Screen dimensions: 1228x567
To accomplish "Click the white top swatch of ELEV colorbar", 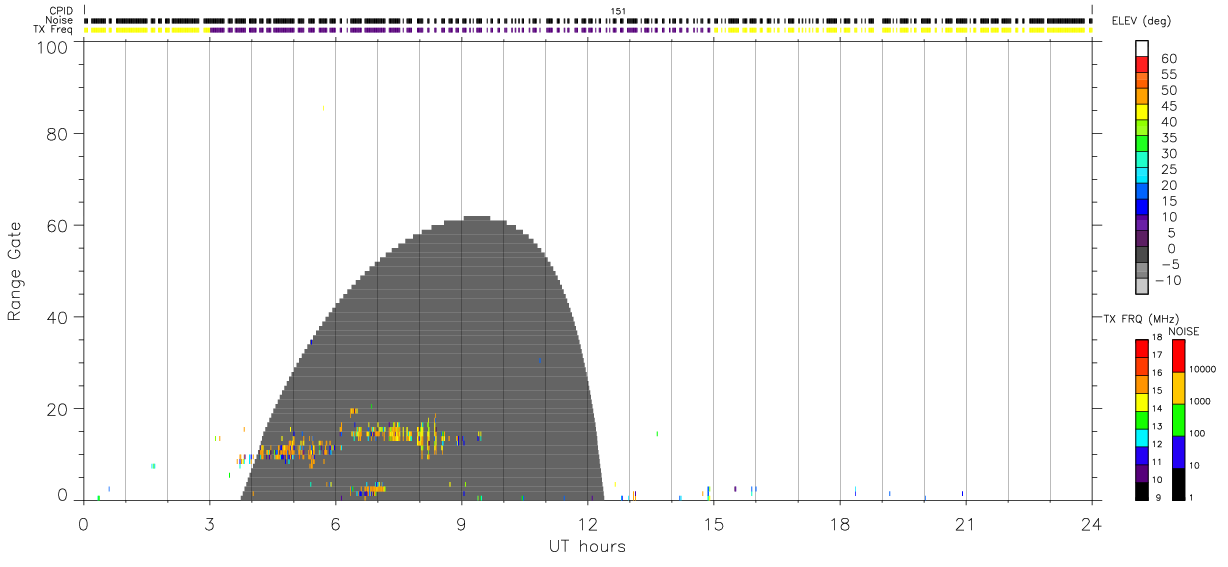I will point(1142,48).
